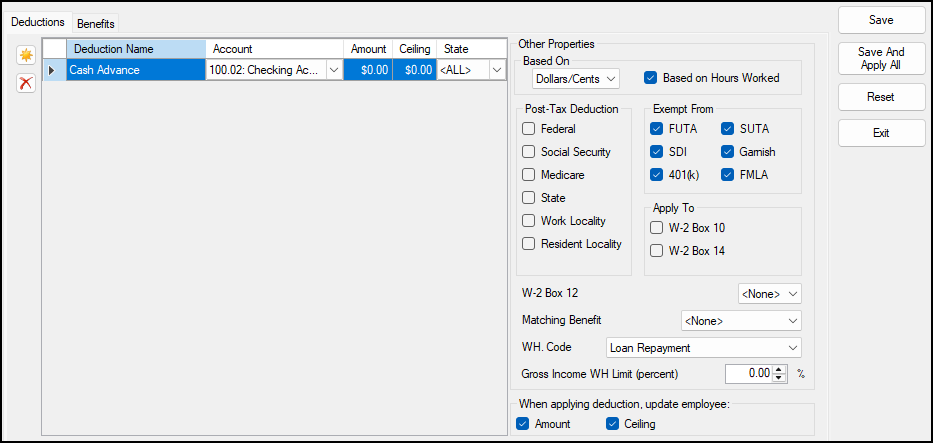Open the W-2 Box 12 dropdown
Viewport: 933px width, 443px height.
coord(769,294)
